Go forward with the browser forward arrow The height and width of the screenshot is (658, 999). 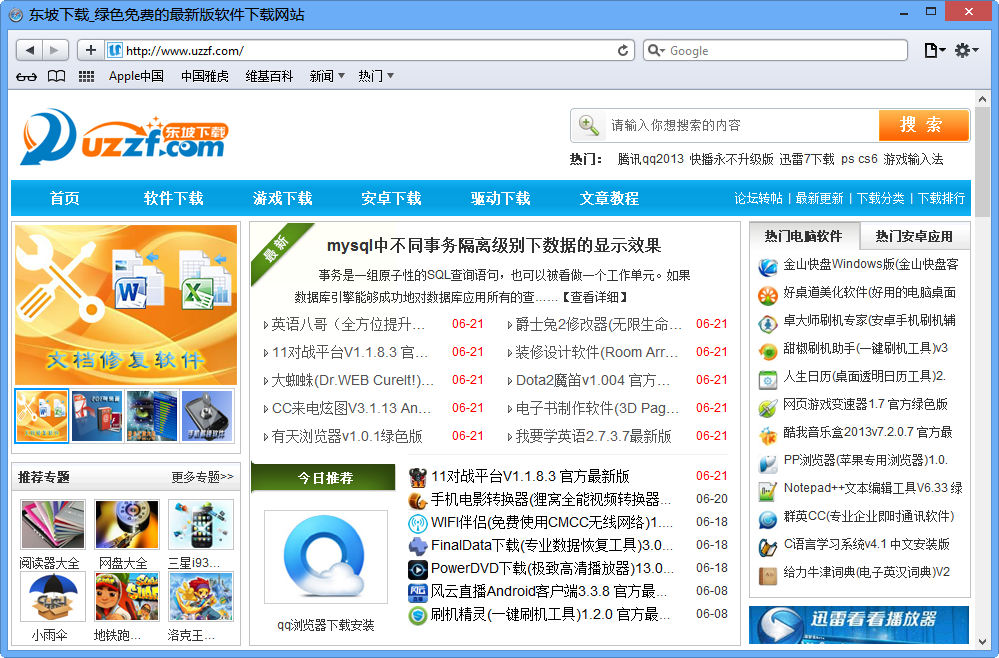point(55,50)
